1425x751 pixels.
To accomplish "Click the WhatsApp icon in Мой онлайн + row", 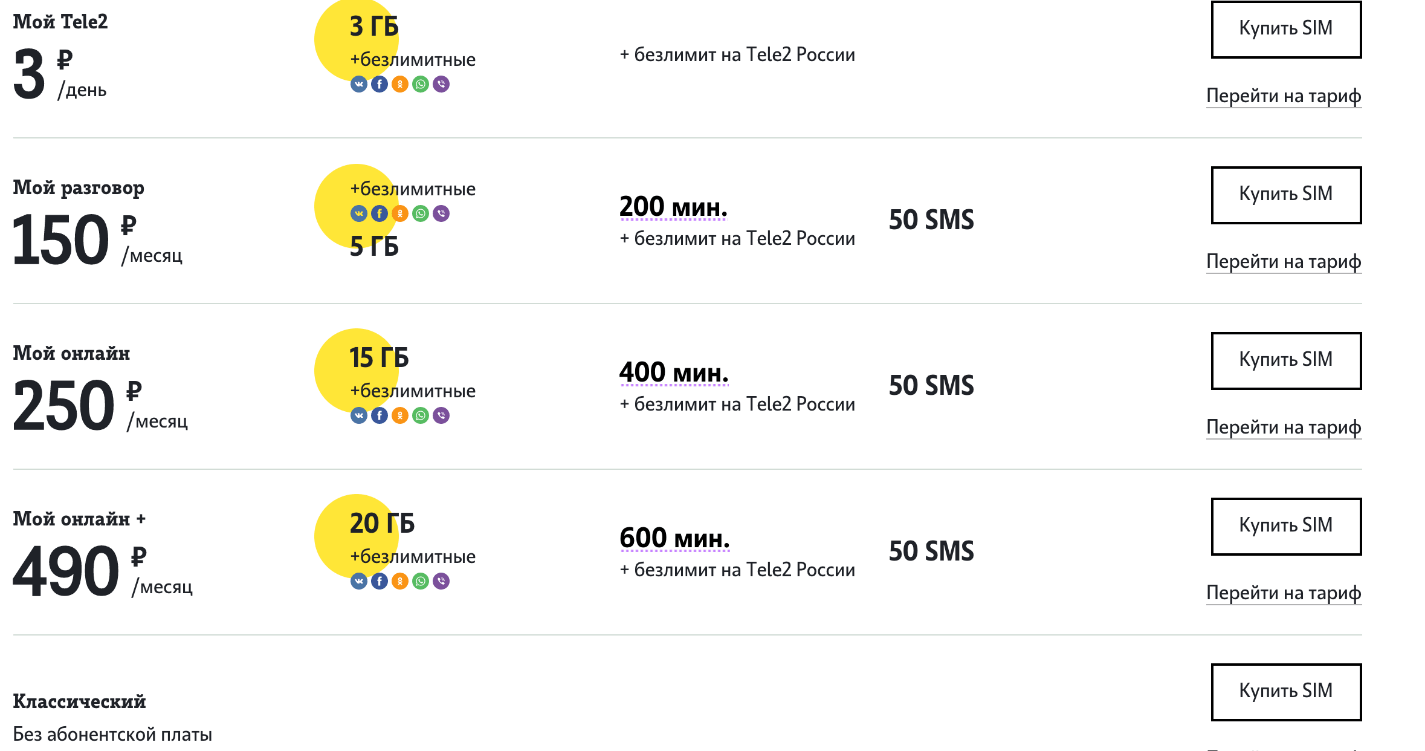I will 421,581.
